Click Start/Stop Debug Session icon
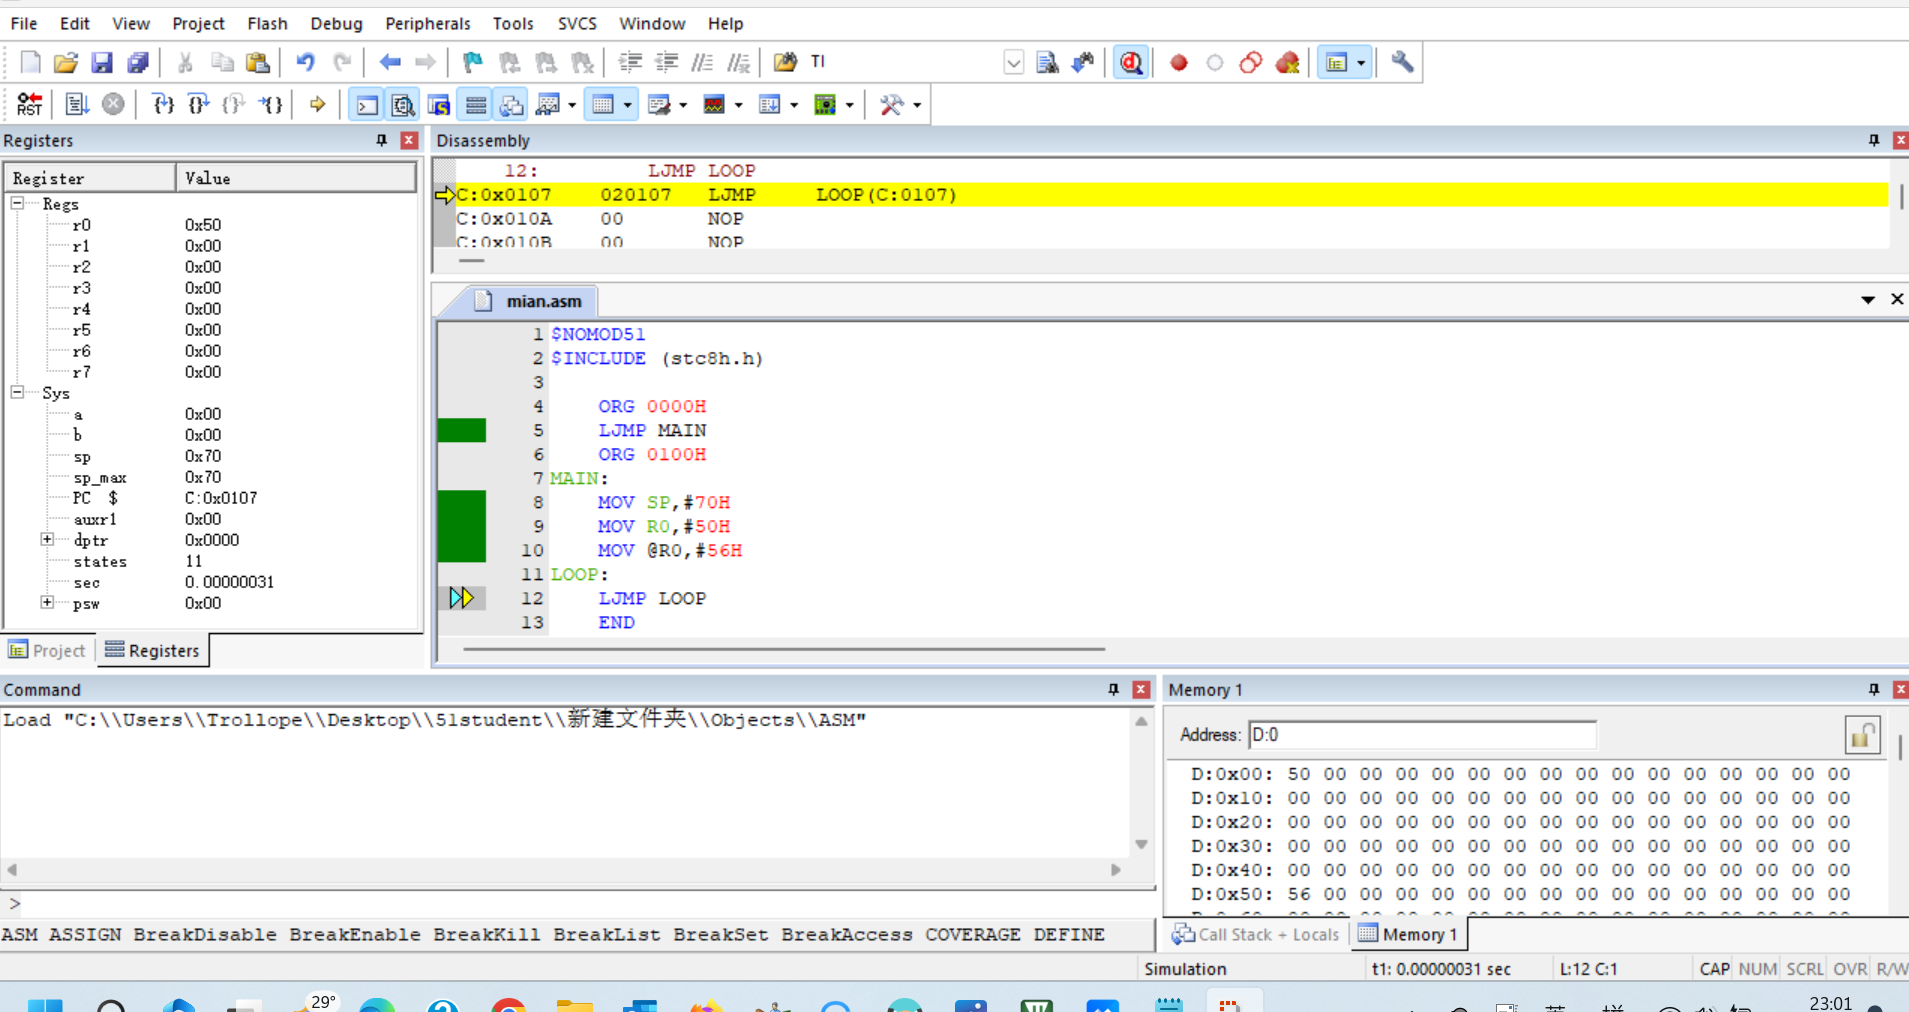This screenshot has width=1909, height=1012. 1131,62
